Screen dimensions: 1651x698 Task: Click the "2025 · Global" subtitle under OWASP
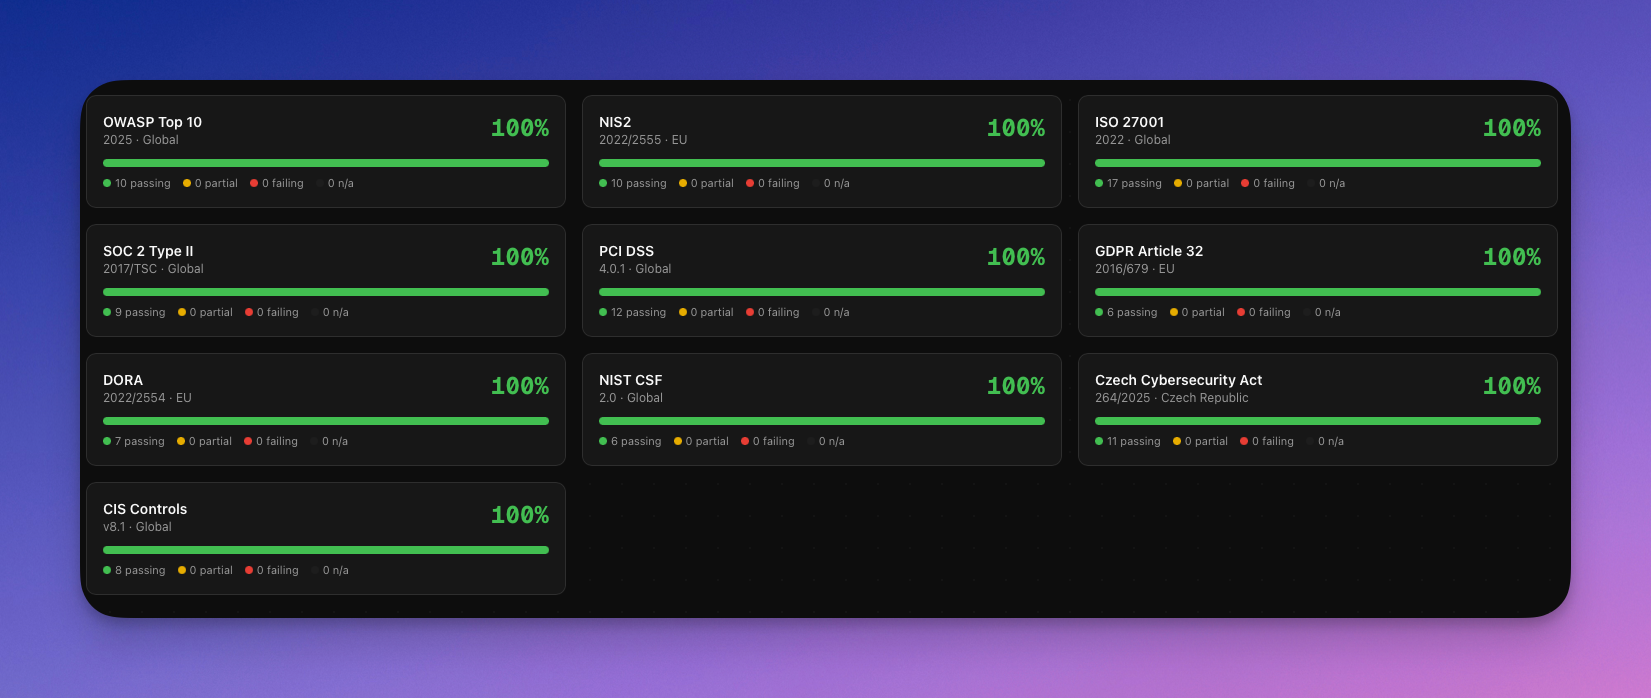click(x=141, y=140)
